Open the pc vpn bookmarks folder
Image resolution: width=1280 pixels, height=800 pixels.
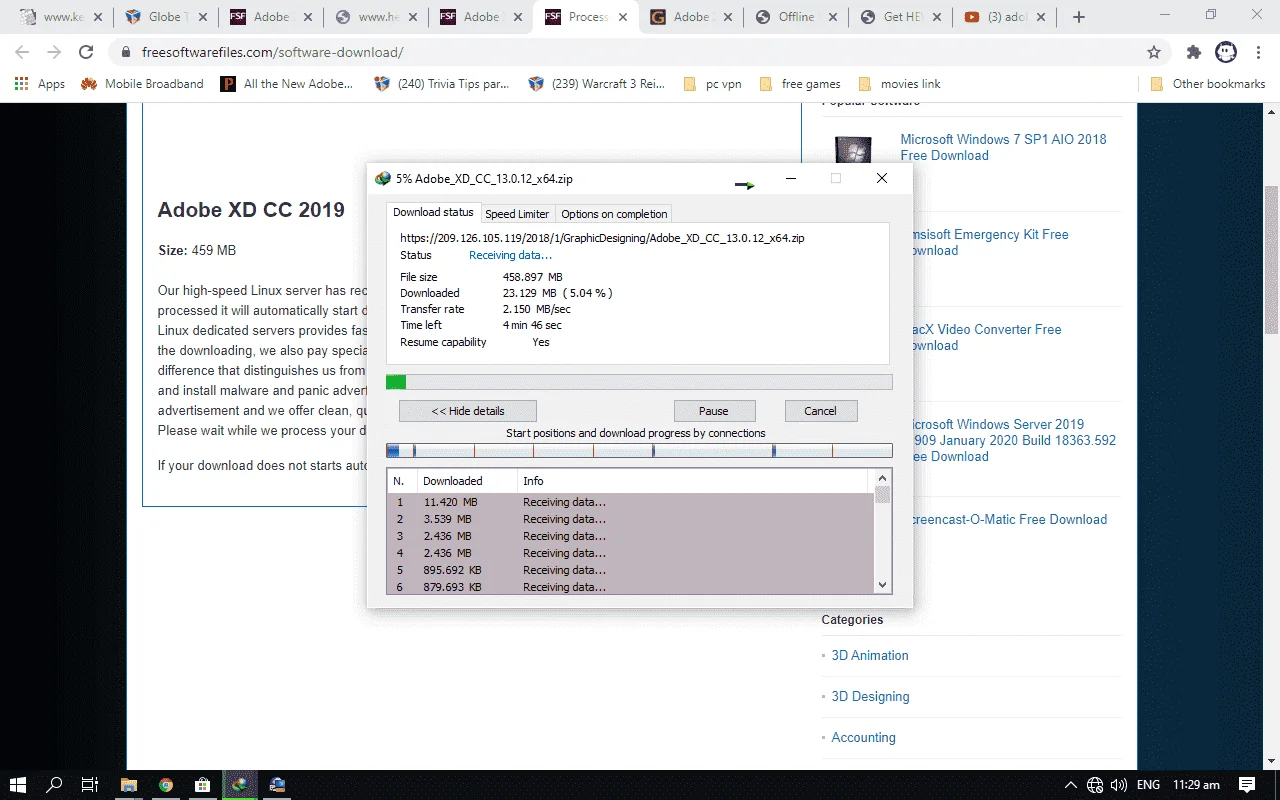(x=712, y=84)
